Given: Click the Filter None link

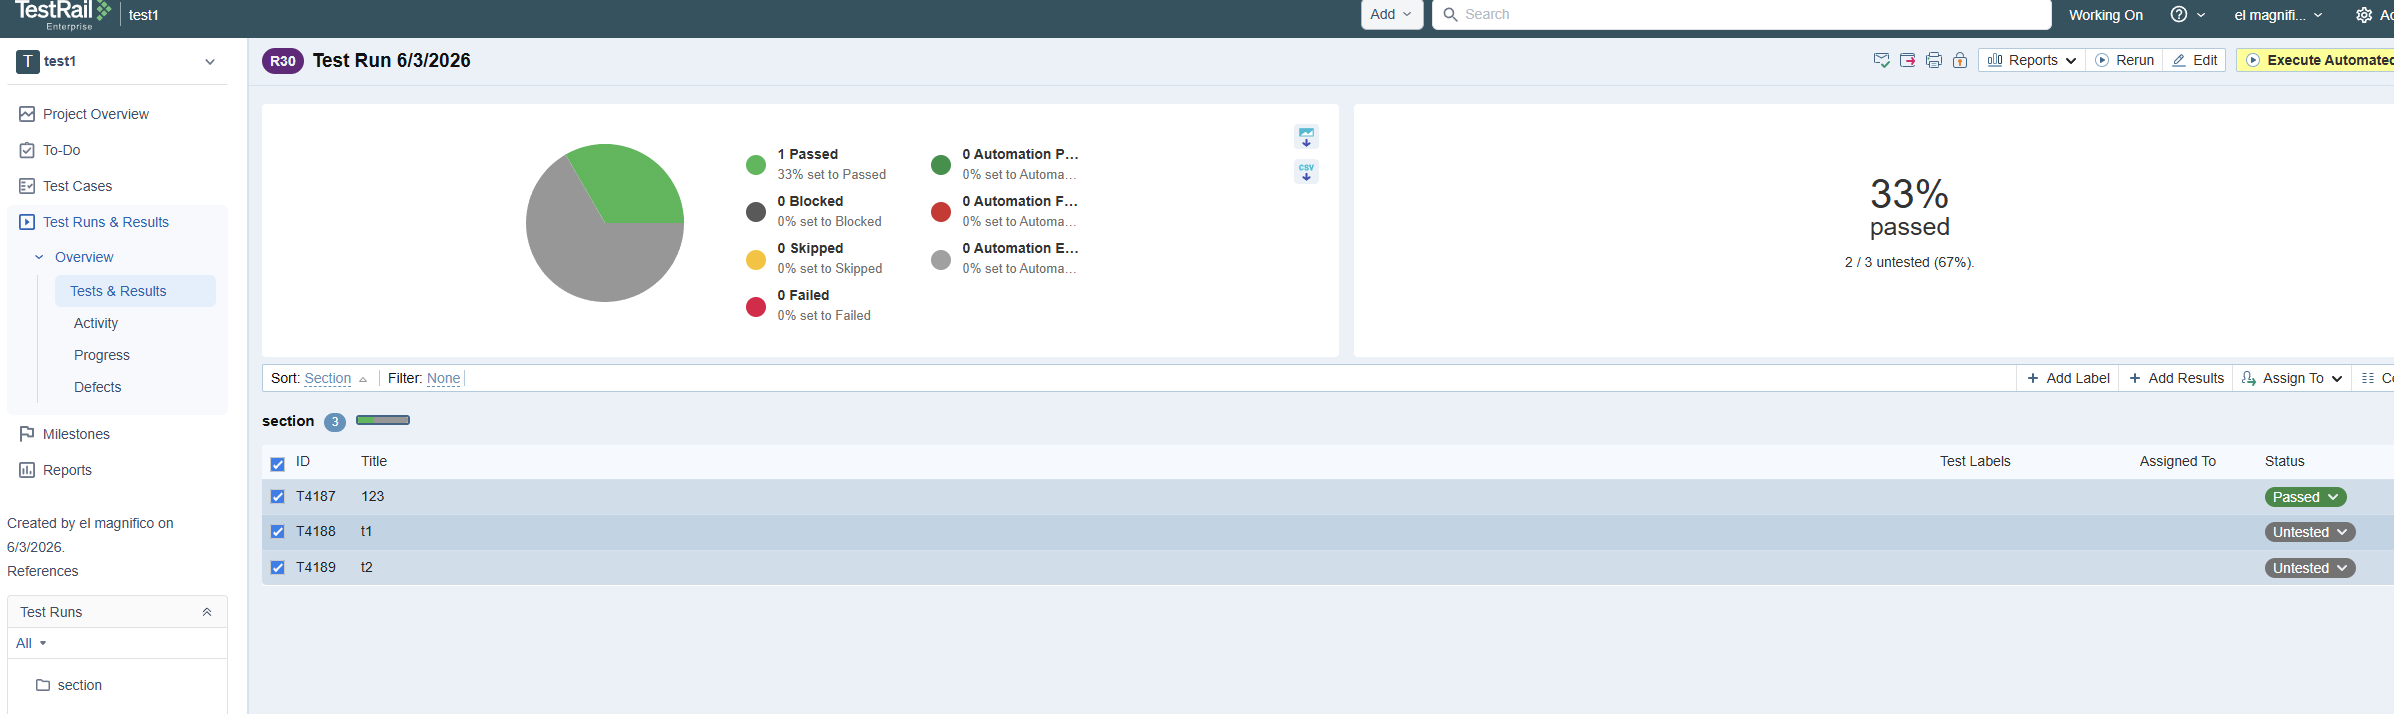Looking at the screenshot, I should (444, 378).
